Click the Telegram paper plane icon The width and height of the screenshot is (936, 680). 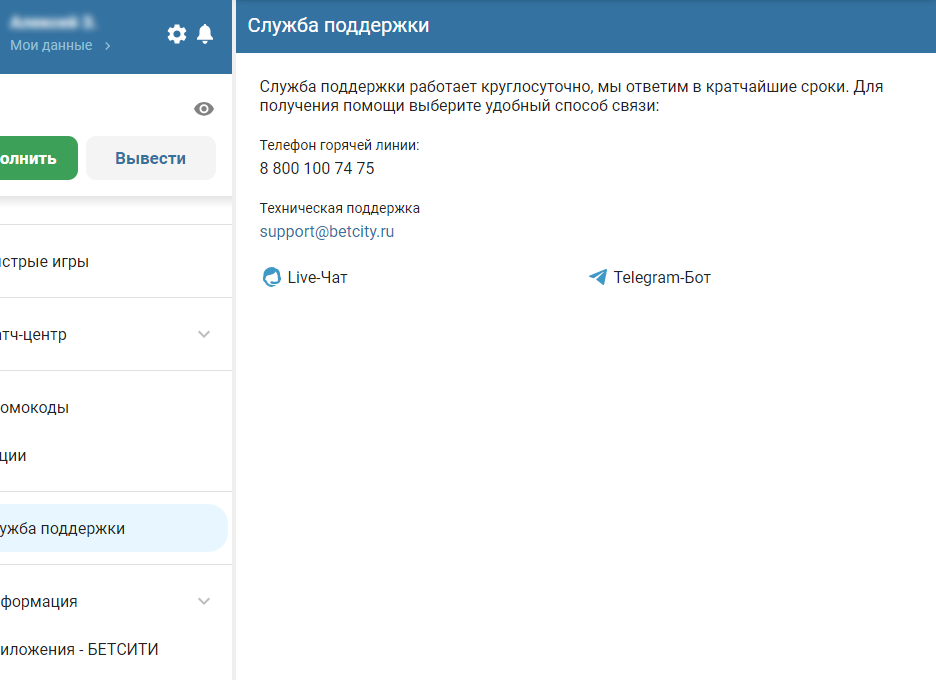(598, 277)
